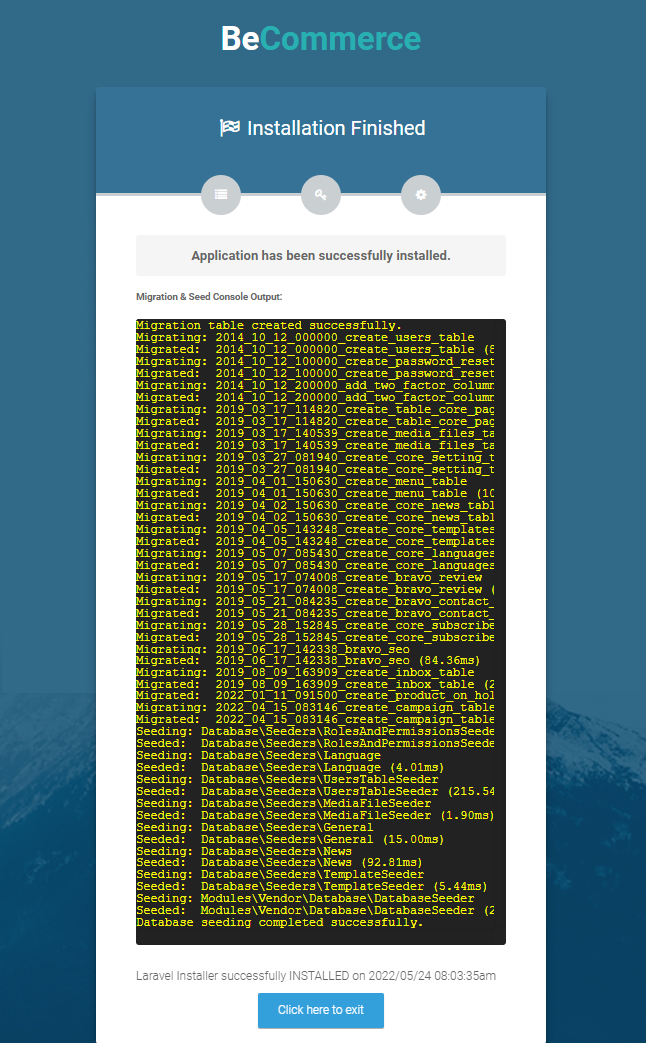Click "Database seeding completed successfully" console line

pyautogui.click(x=279, y=923)
